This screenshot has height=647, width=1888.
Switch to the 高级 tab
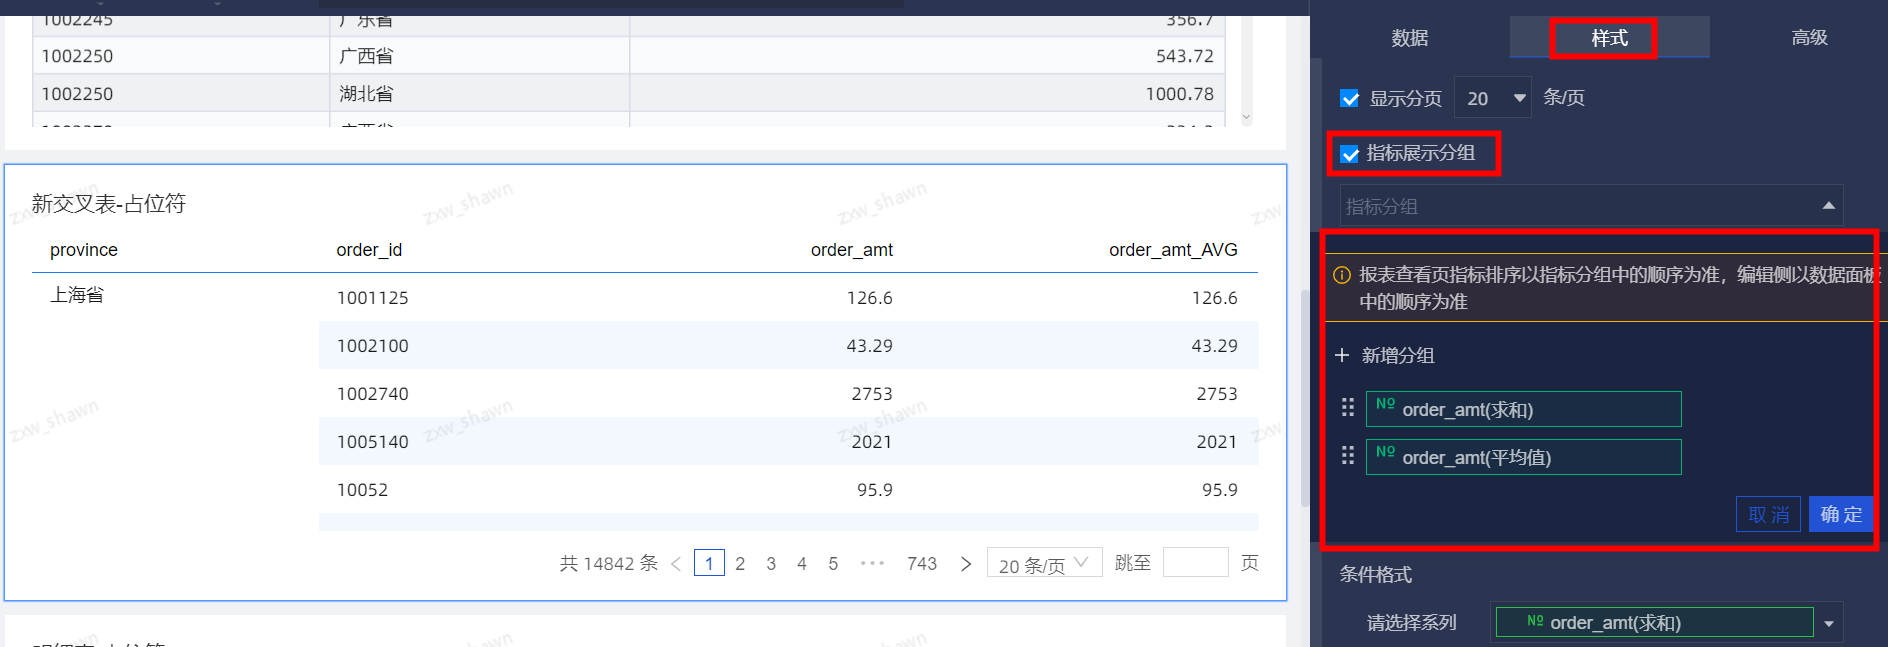1809,38
